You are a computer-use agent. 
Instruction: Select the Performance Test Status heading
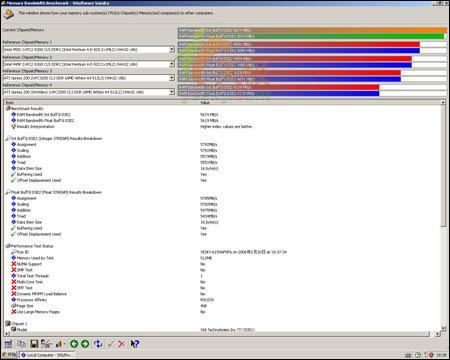pyautogui.click(x=32, y=246)
